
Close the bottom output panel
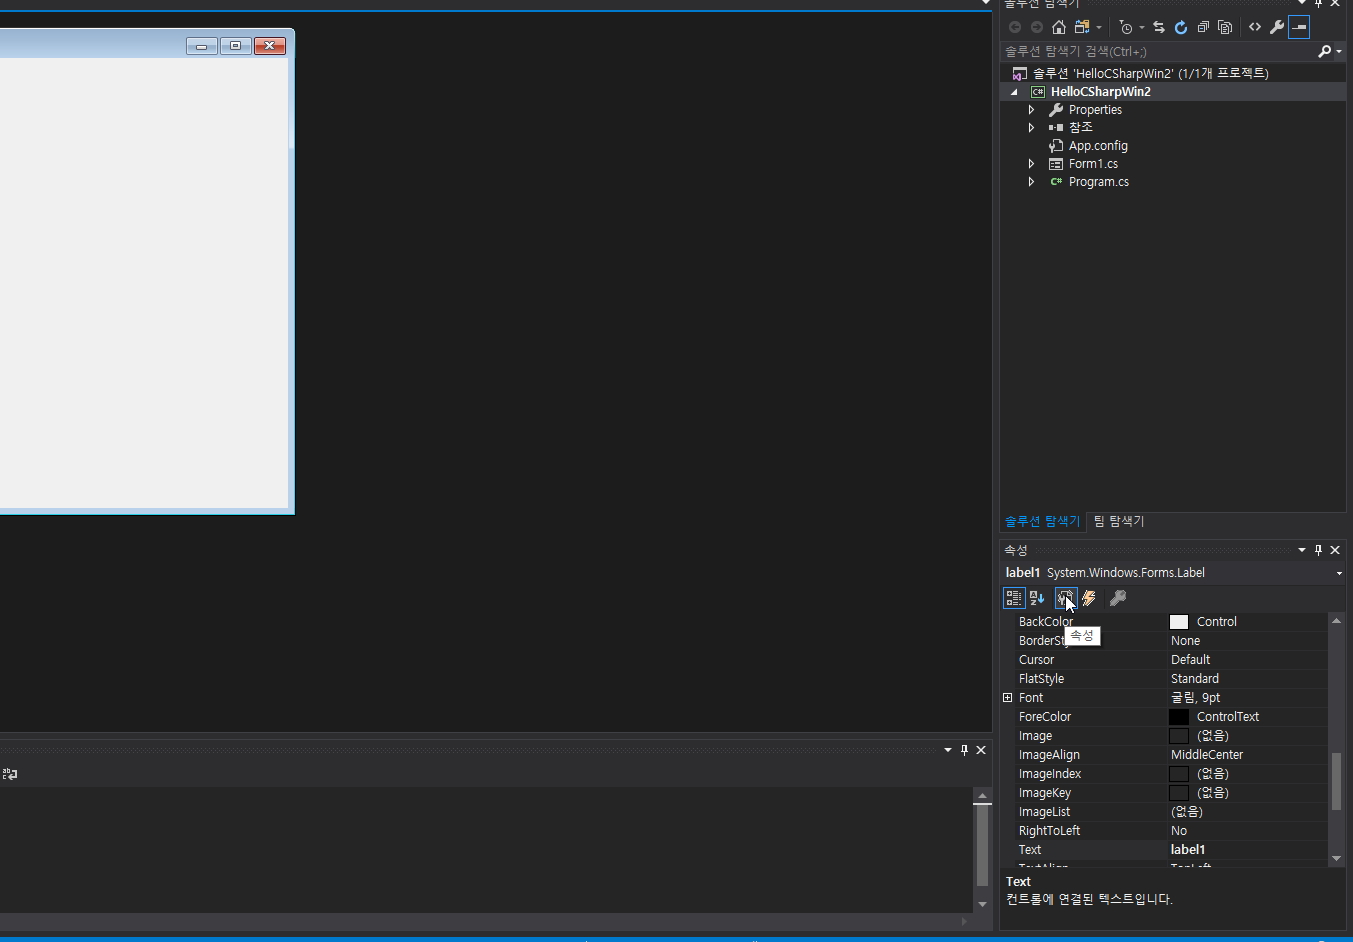[981, 750]
